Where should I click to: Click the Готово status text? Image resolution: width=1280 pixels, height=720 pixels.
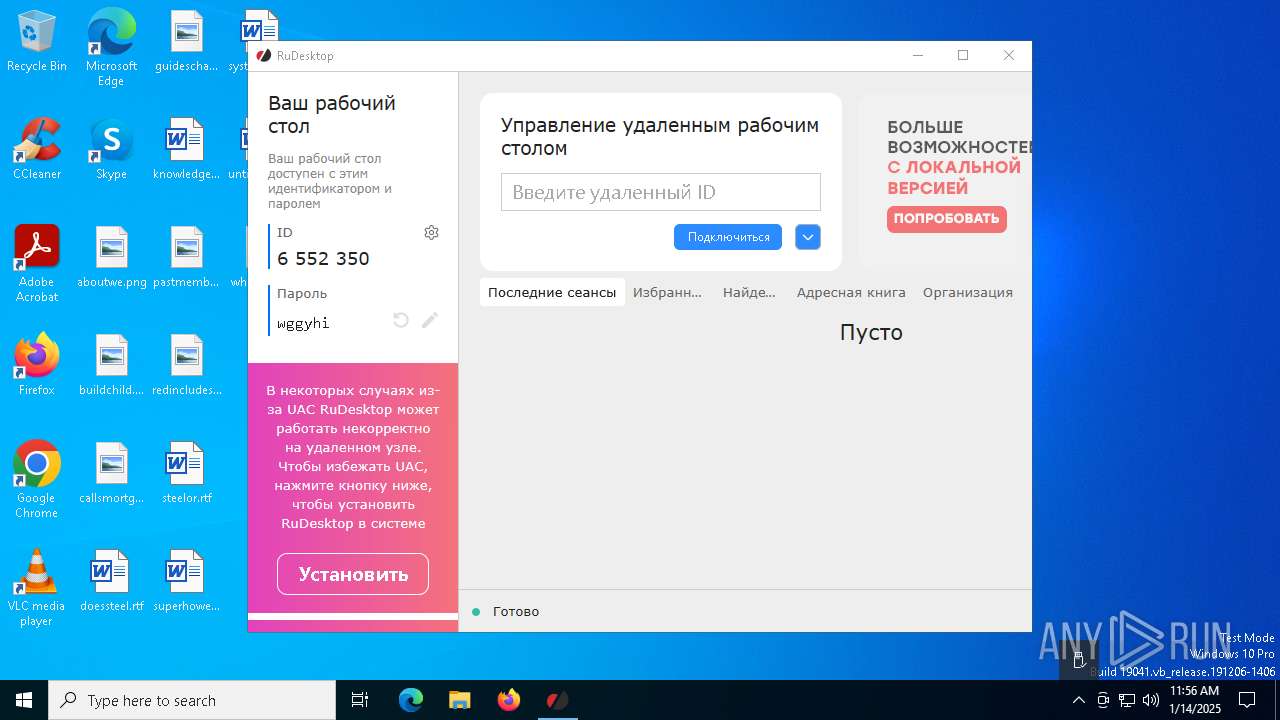(x=516, y=611)
